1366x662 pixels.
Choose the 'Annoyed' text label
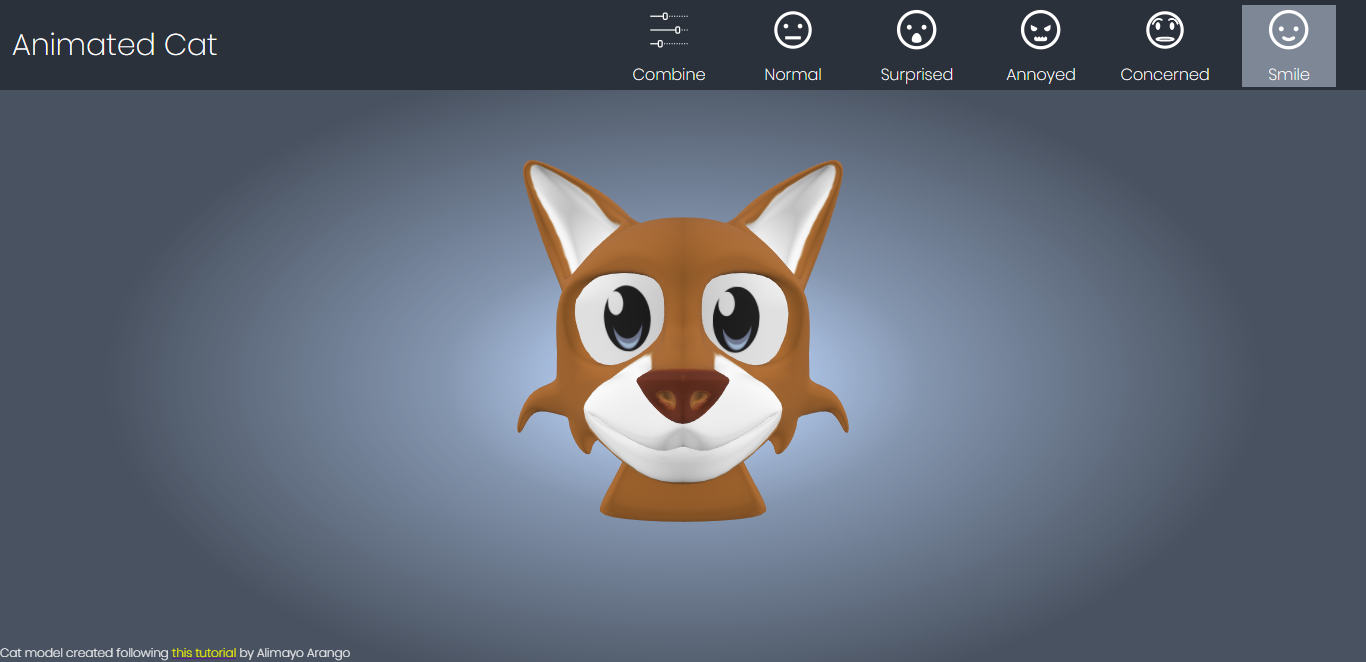point(1040,75)
